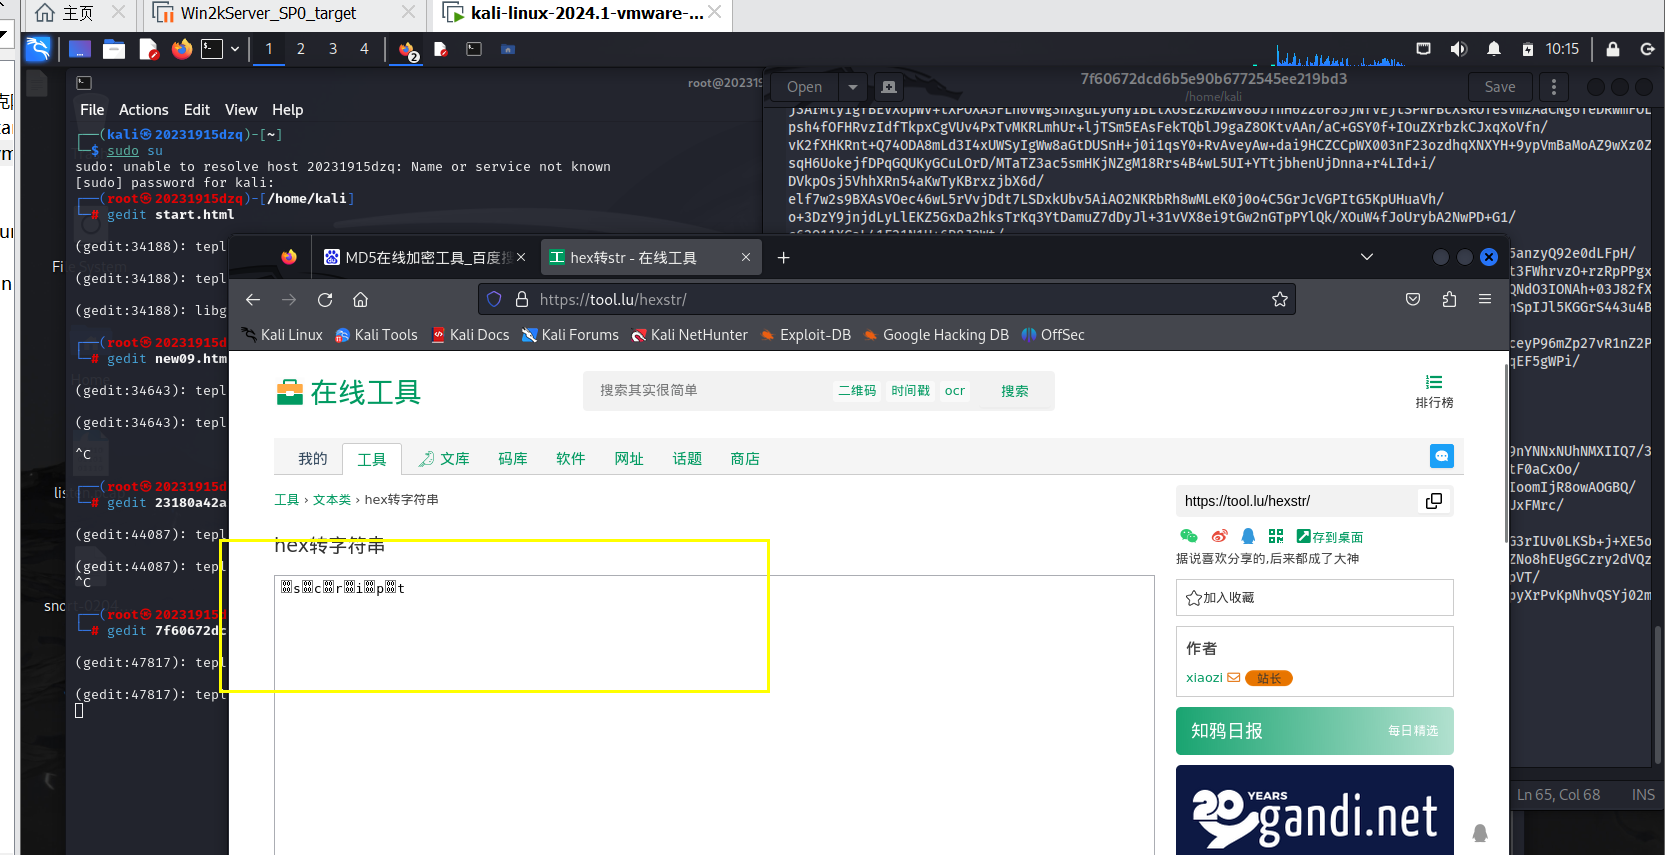Select the 文库 navigation tab
Viewport: 1665px width, 855px height.
[x=444, y=459]
